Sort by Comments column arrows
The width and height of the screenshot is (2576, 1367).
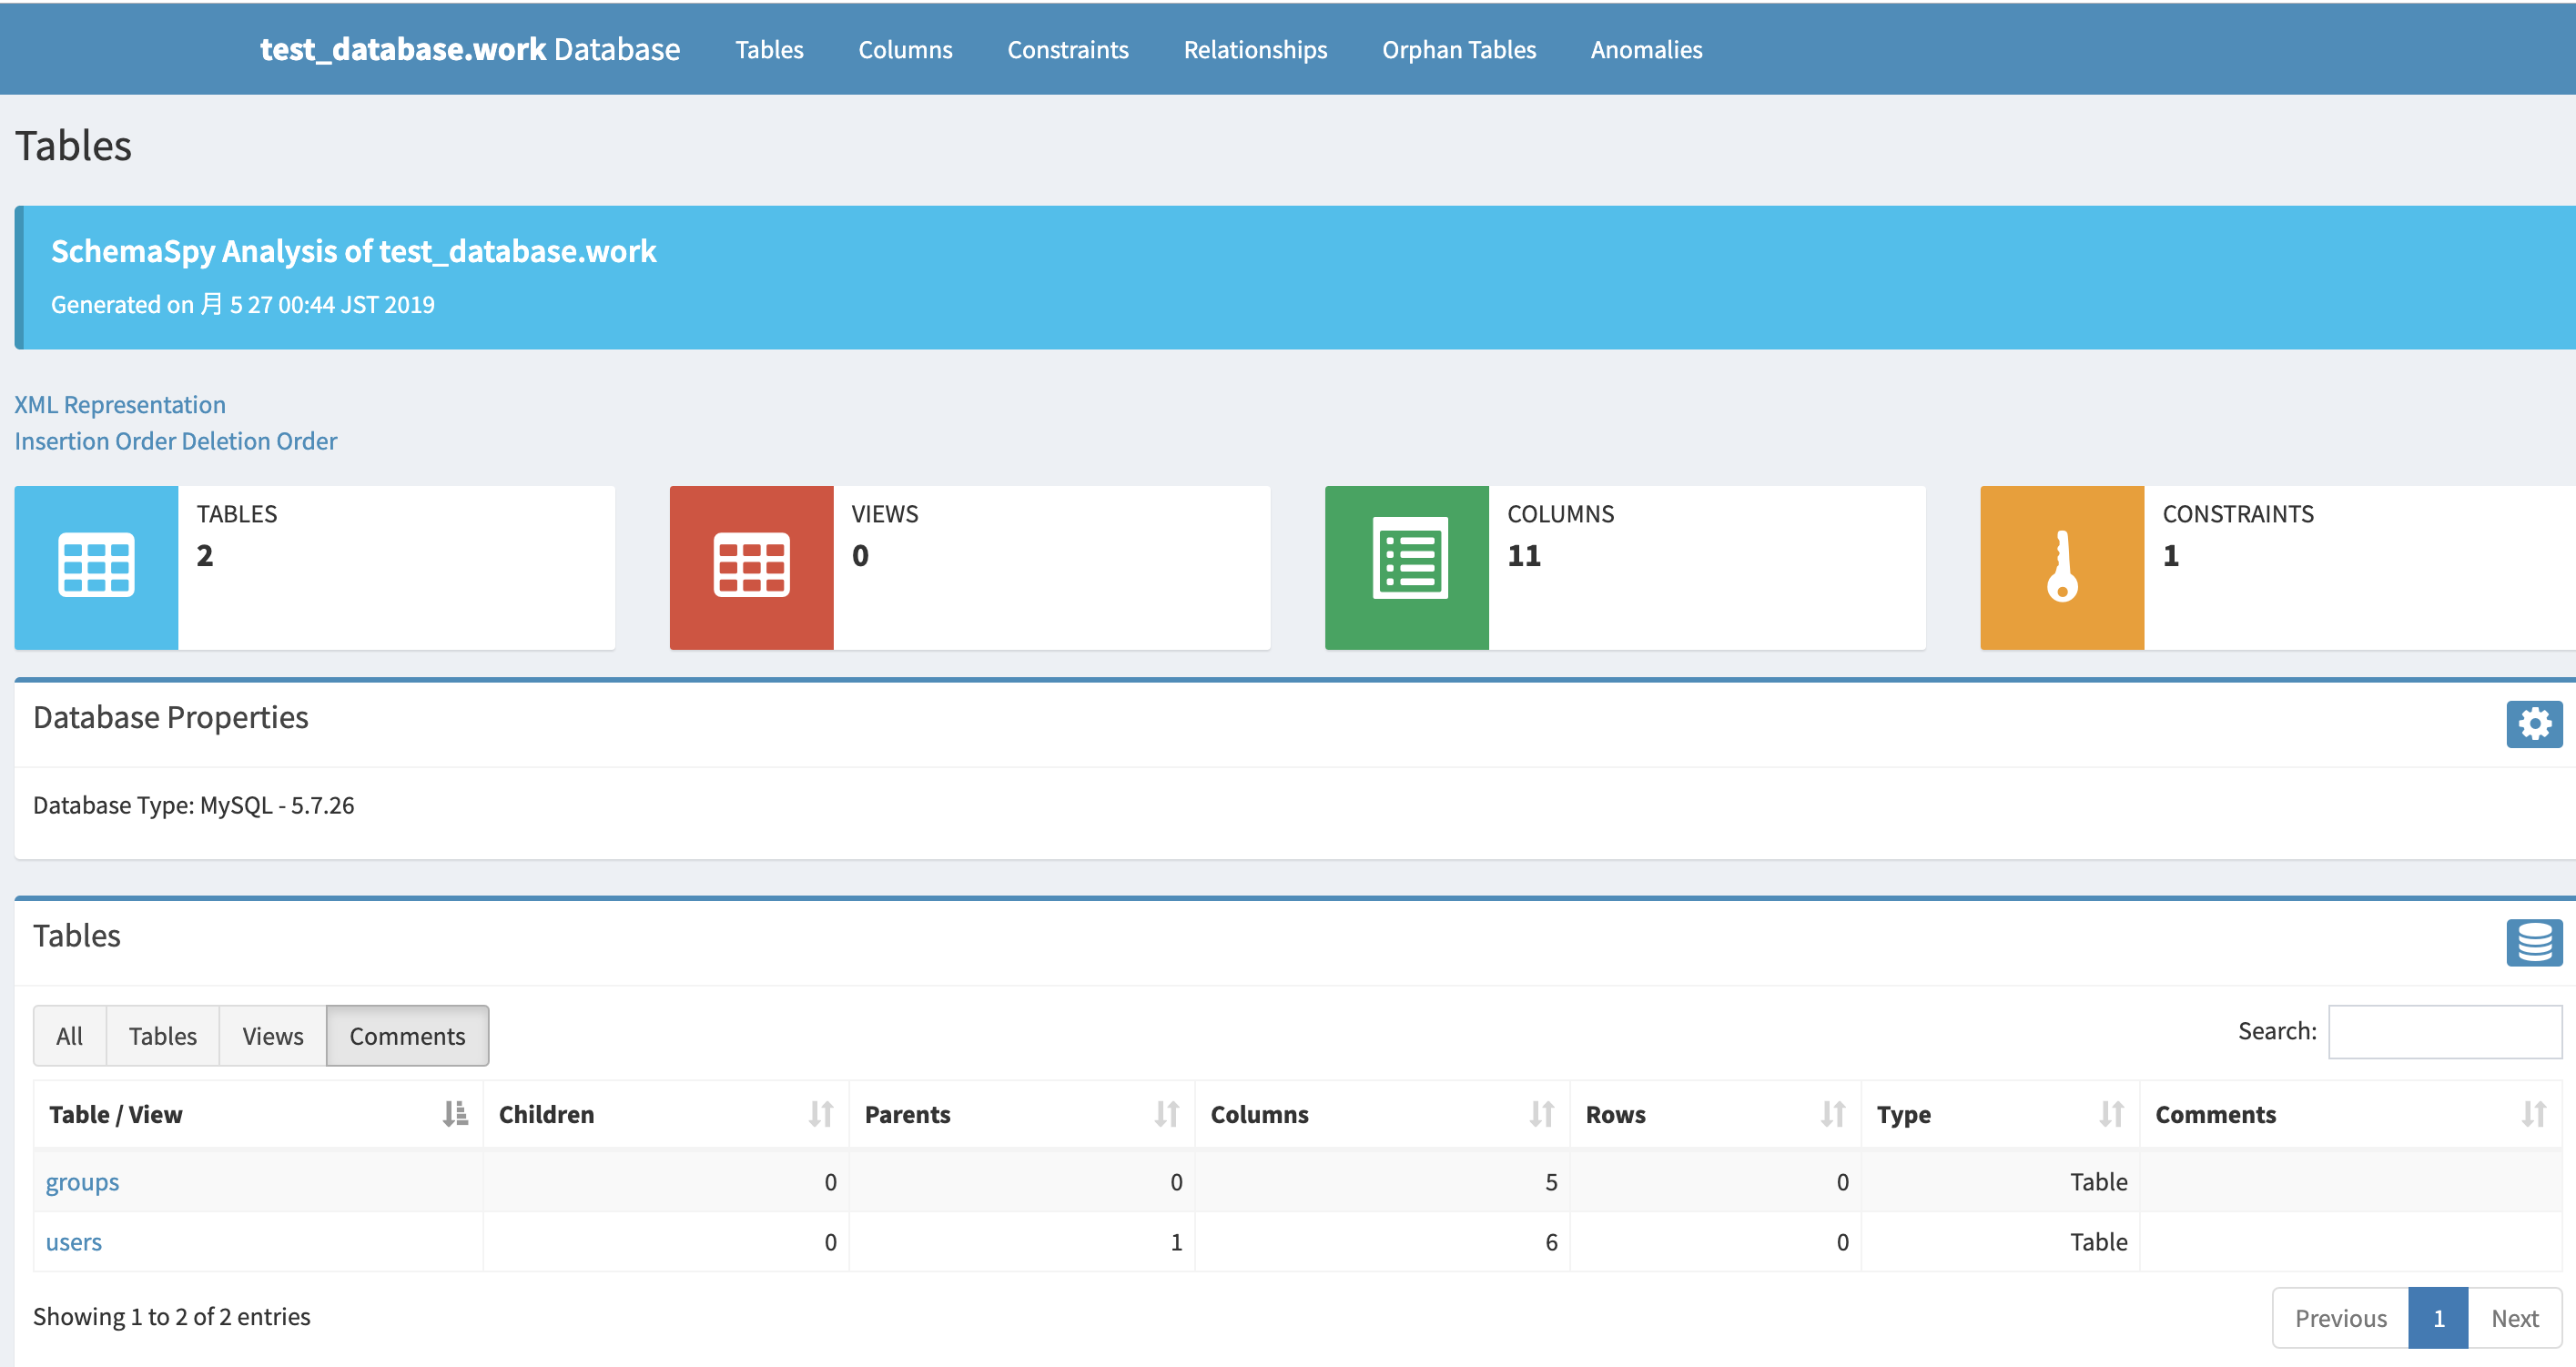2533,1114
